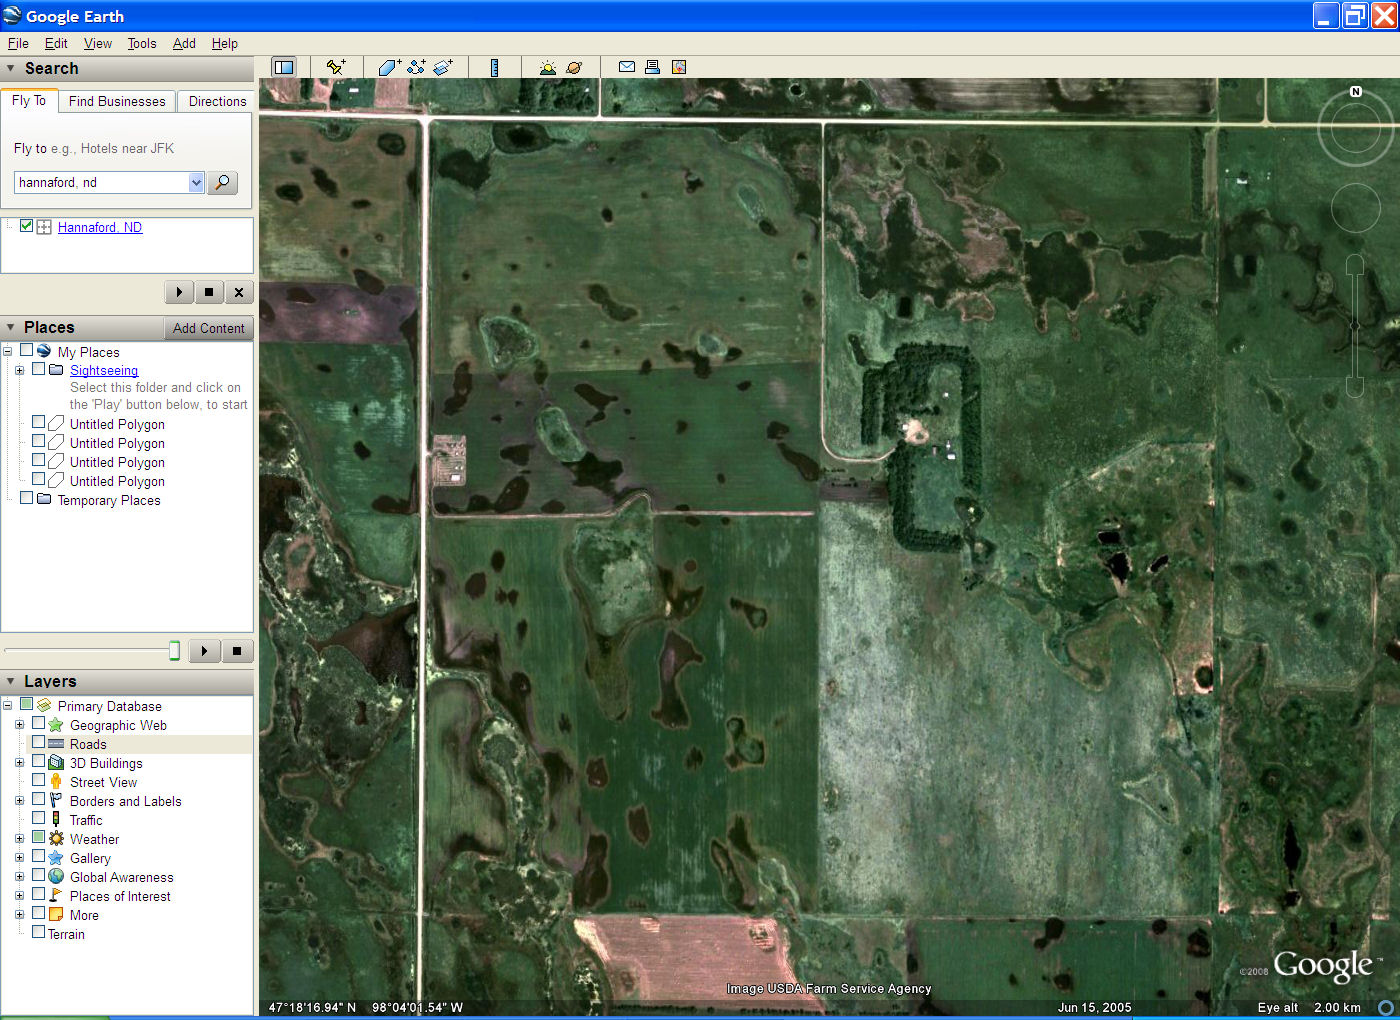The width and height of the screenshot is (1400, 1020).
Task: Open the Hannaford, ND result link
Action: point(100,227)
